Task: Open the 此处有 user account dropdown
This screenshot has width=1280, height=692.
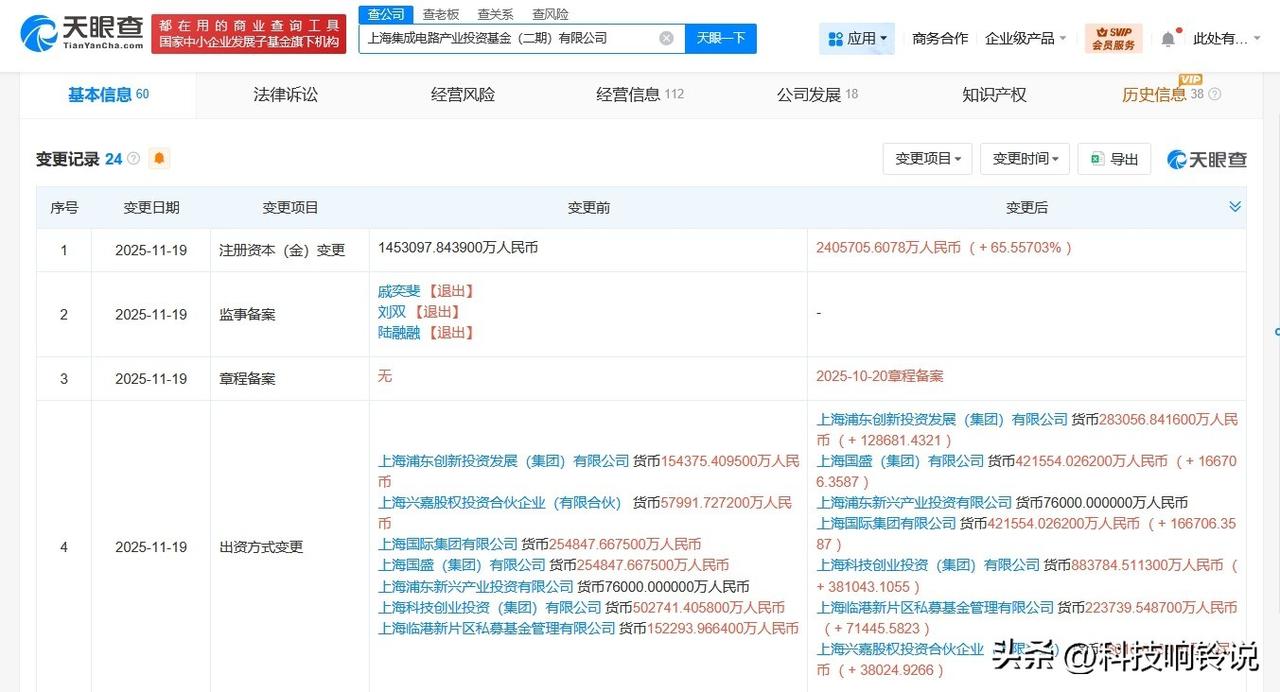Action: pyautogui.click(x=1228, y=38)
